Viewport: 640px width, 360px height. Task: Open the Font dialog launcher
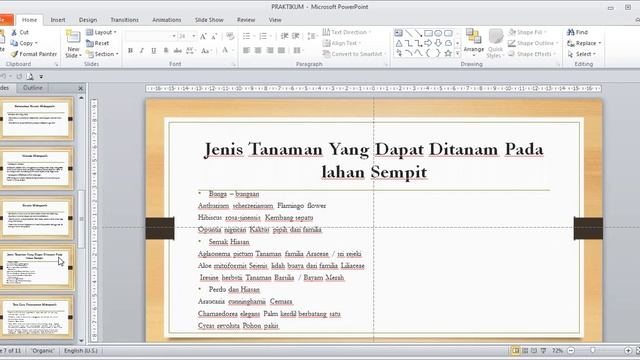(234, 64)
